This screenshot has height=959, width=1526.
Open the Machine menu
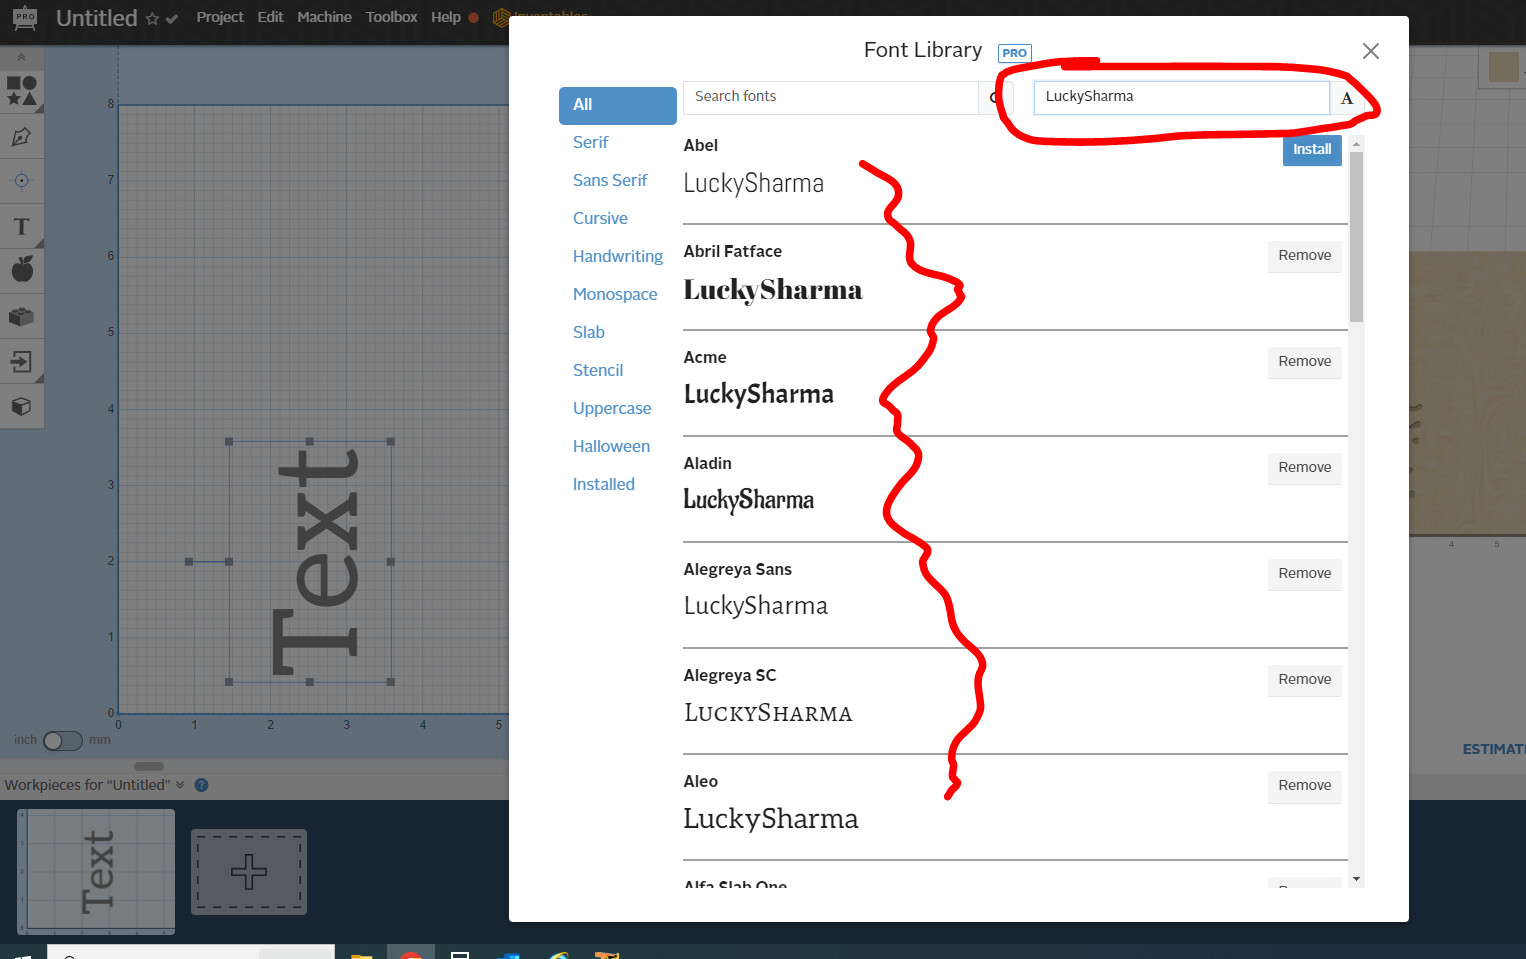[324, 17]
